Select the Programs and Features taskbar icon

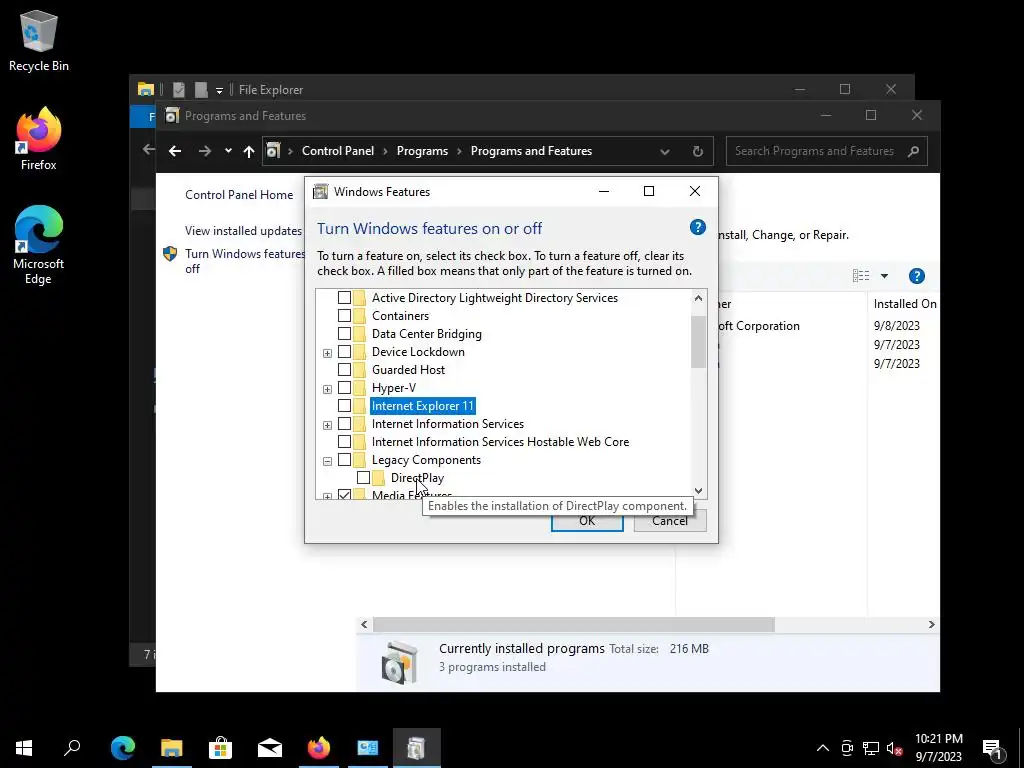click(417, 748)
